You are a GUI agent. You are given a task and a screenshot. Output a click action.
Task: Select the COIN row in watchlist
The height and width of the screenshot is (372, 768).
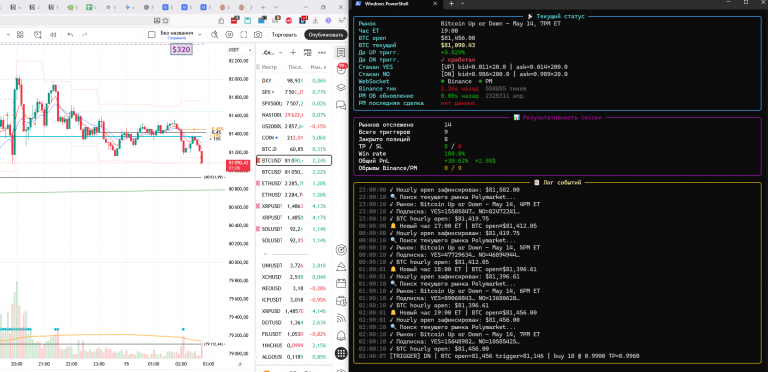click(294, 138)
